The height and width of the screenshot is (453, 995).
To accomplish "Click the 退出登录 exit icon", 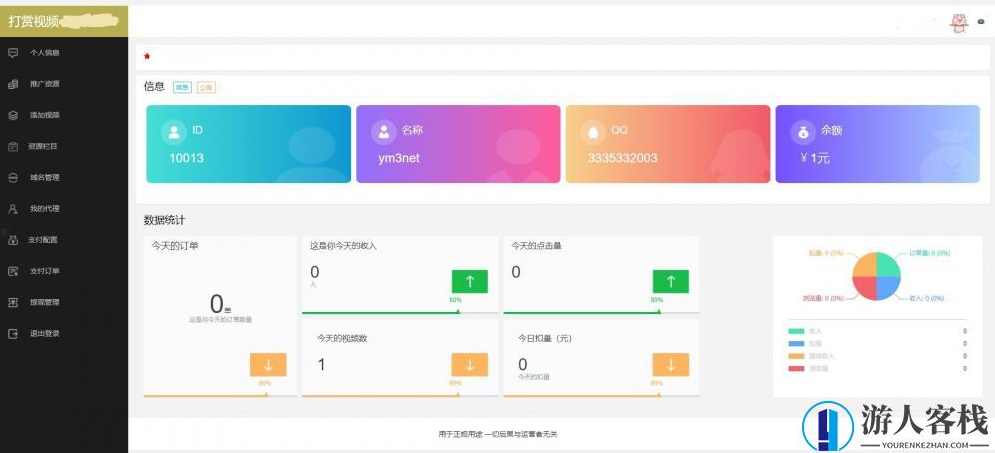I will pyautogui.click(x=13, y=334).
